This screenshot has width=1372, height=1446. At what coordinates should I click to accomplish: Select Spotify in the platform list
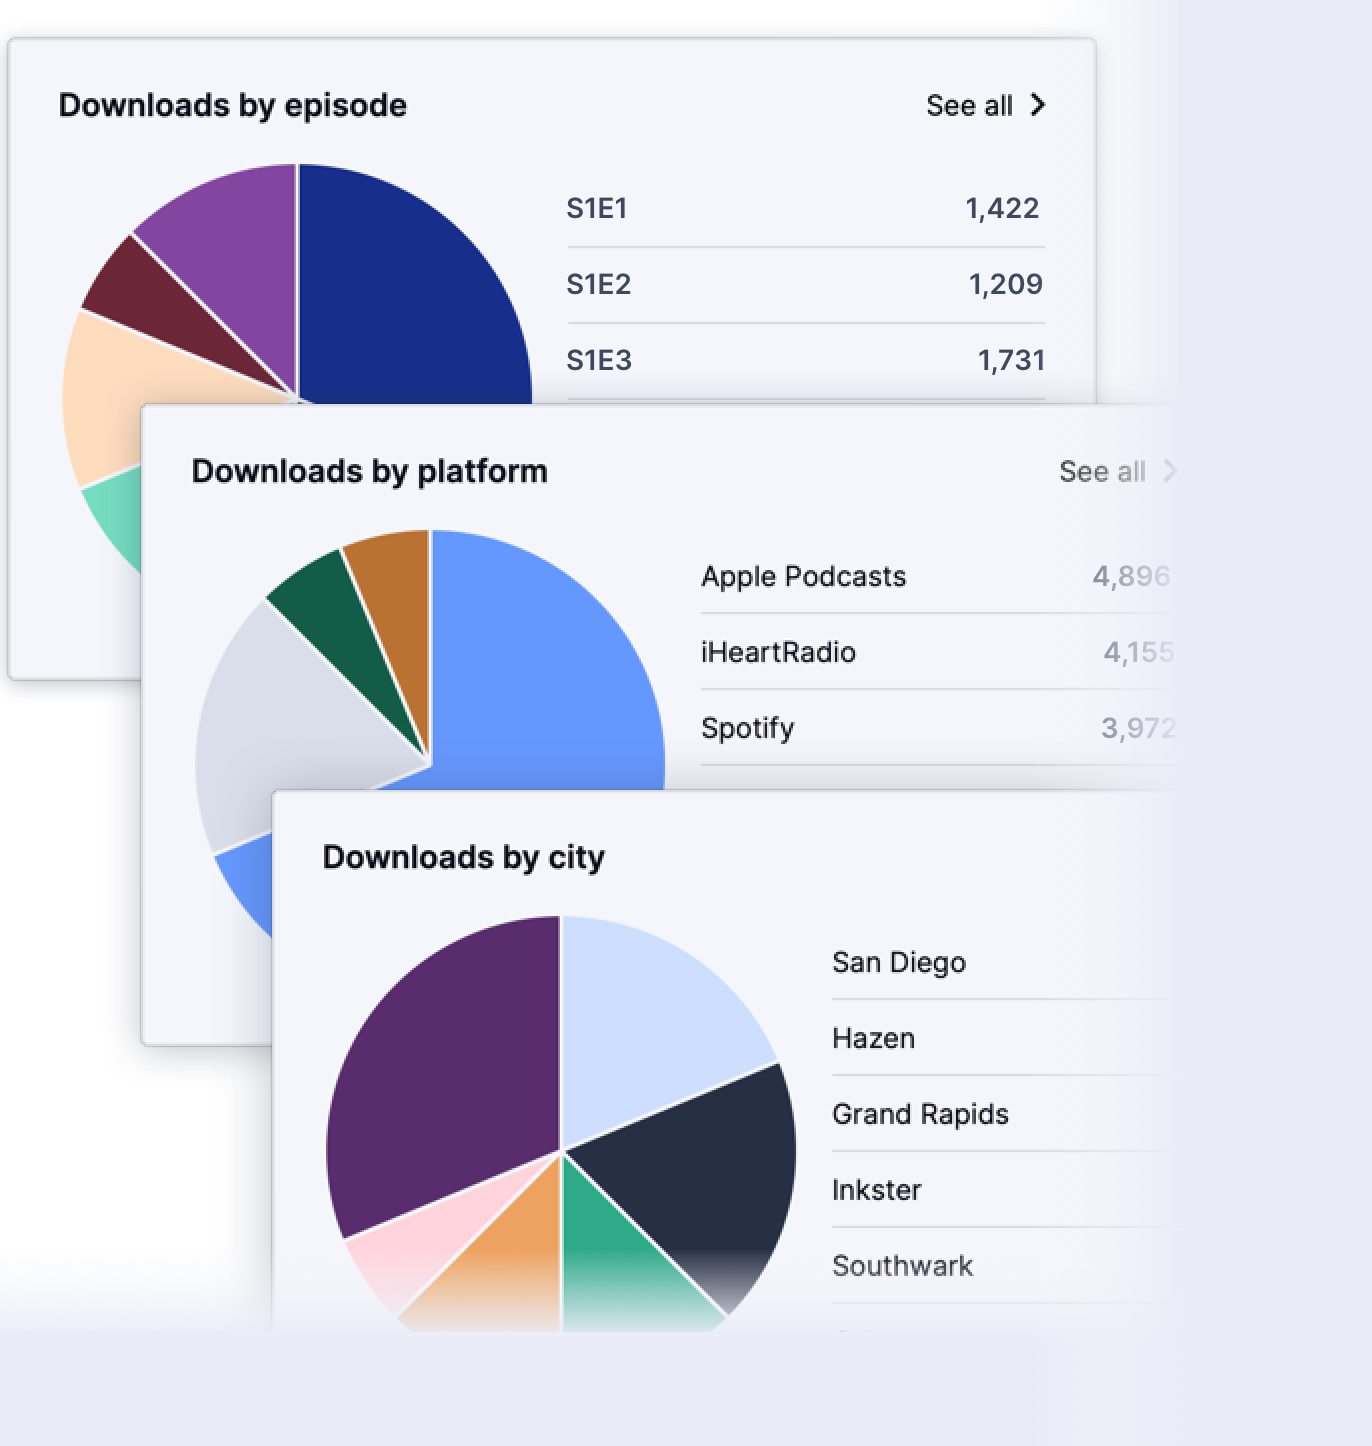point(747,728)
